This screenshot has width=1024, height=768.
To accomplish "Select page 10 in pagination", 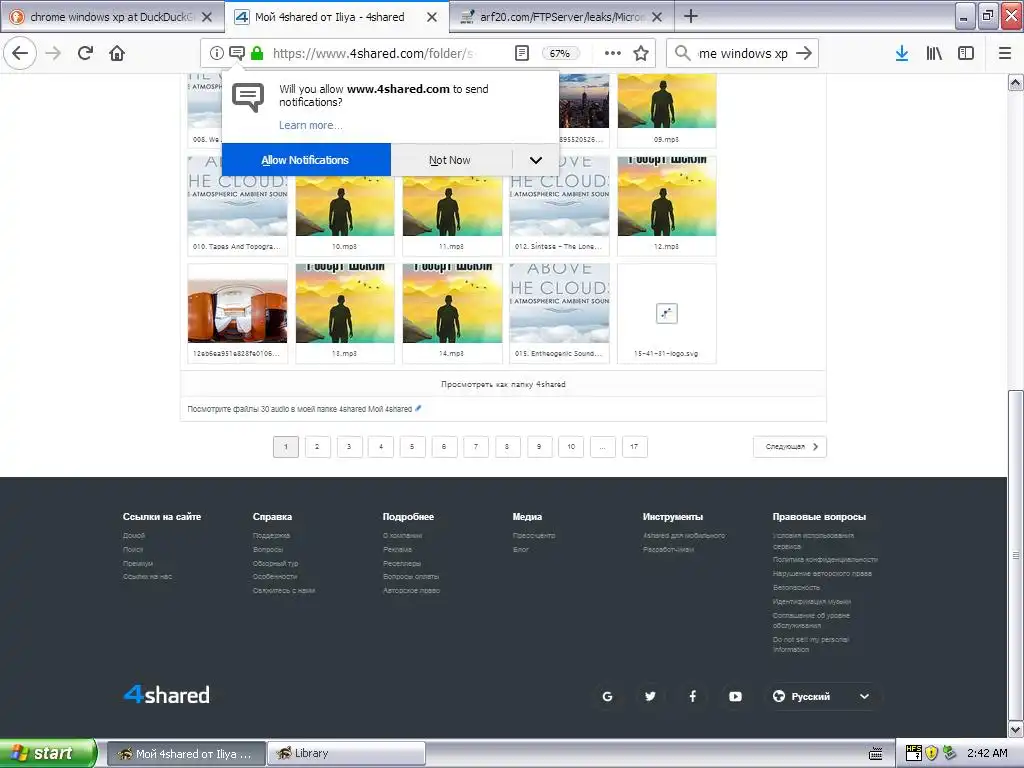I will pos(571,447).
